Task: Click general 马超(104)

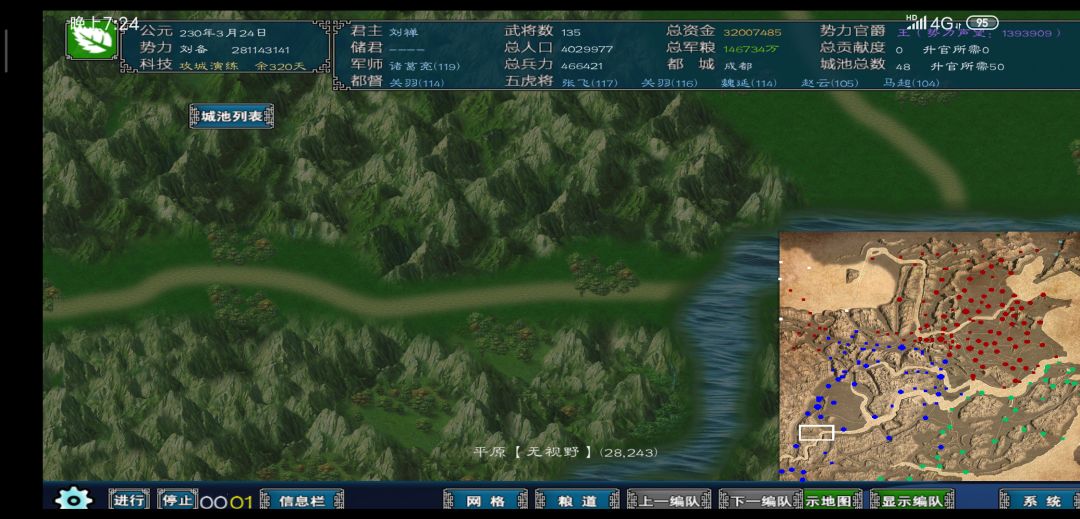Action: (x=911, y=83)
